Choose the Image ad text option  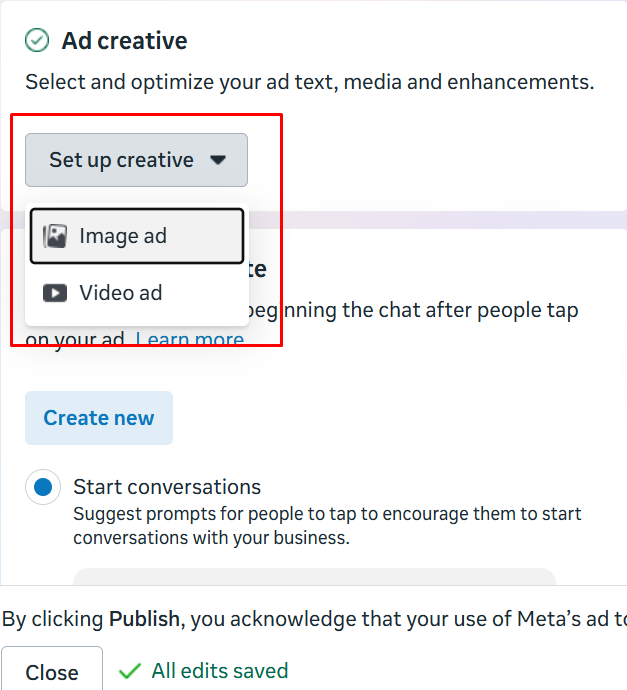point(123,236)
